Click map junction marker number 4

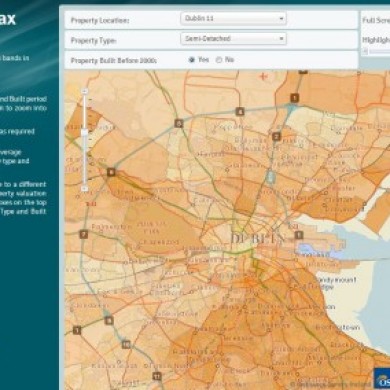coord(240,112)
